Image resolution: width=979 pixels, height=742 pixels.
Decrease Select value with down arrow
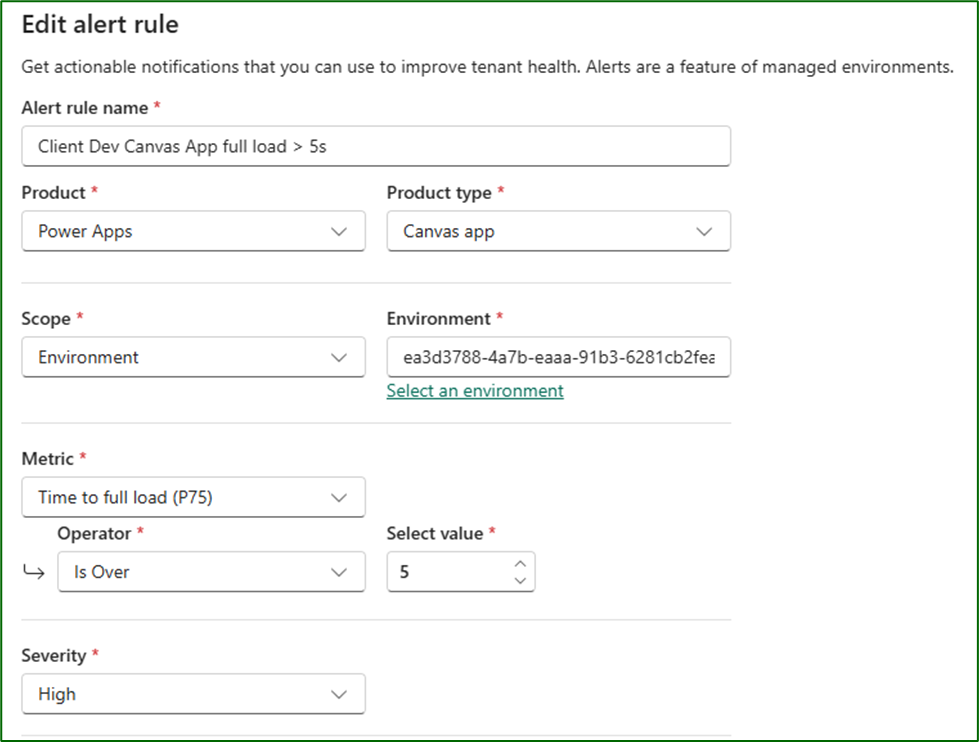pyautogui.click(x=519, y=581)
